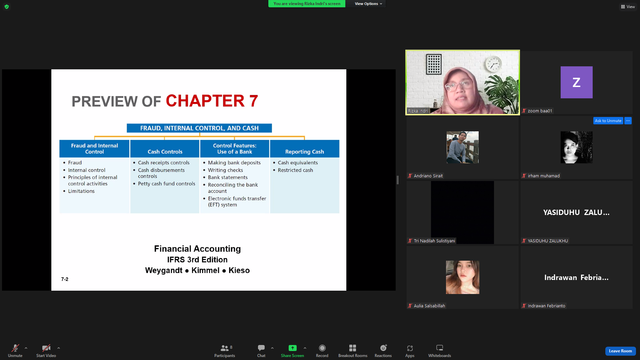This screenshot has height=360, width=640.
Task: Open Whiteboards
Action: click(440, 350)
